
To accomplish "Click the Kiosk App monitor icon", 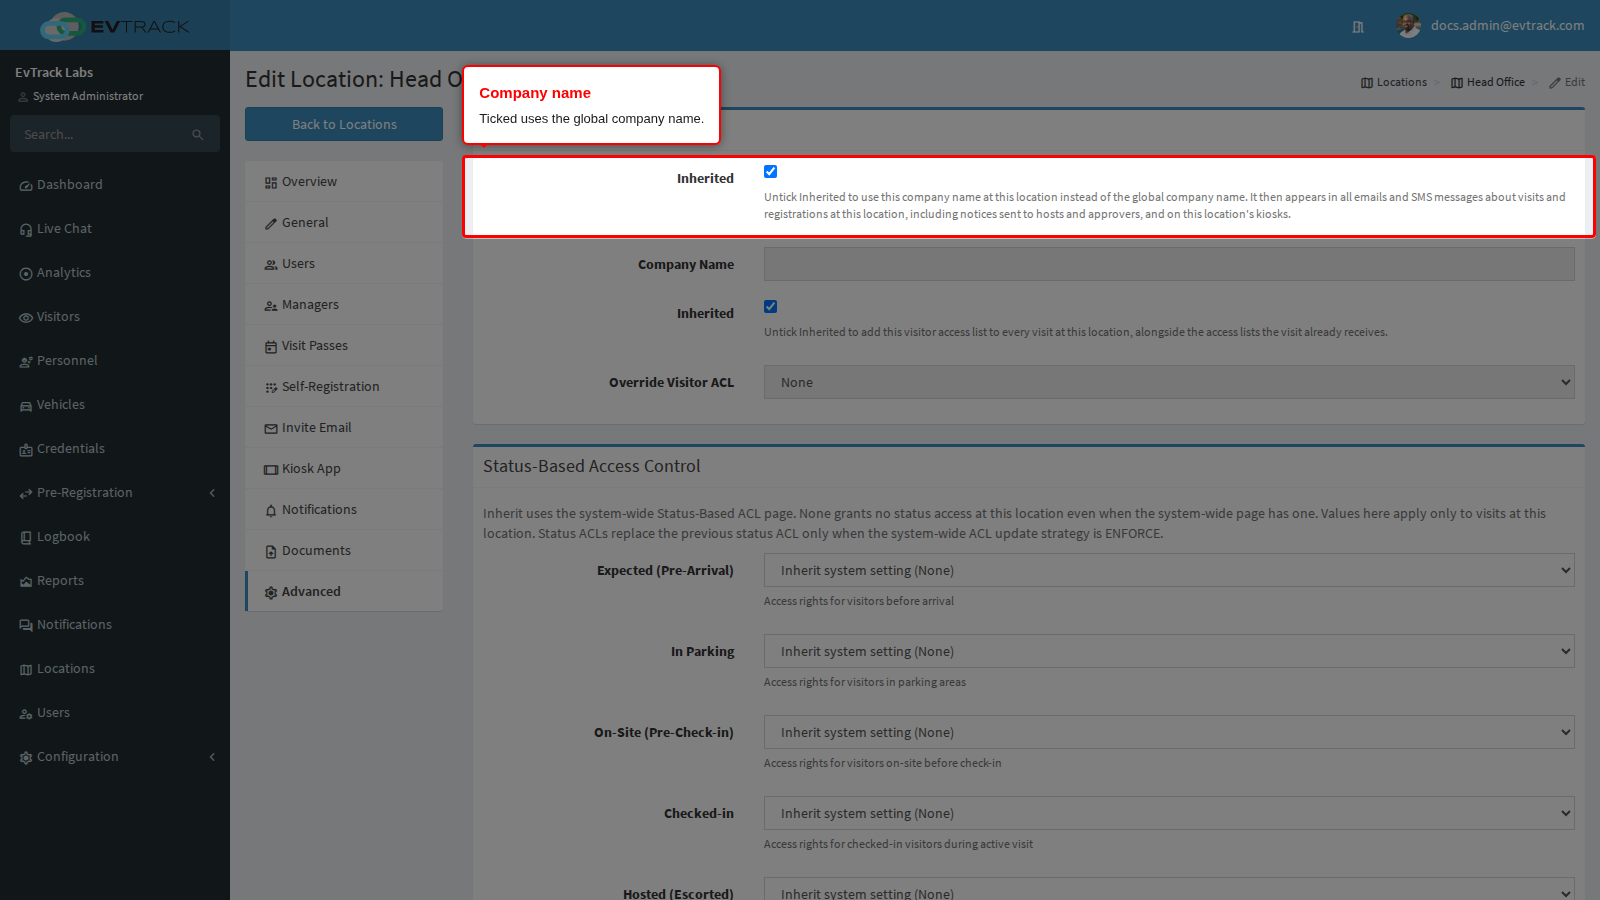I will [x=271, y=470].
